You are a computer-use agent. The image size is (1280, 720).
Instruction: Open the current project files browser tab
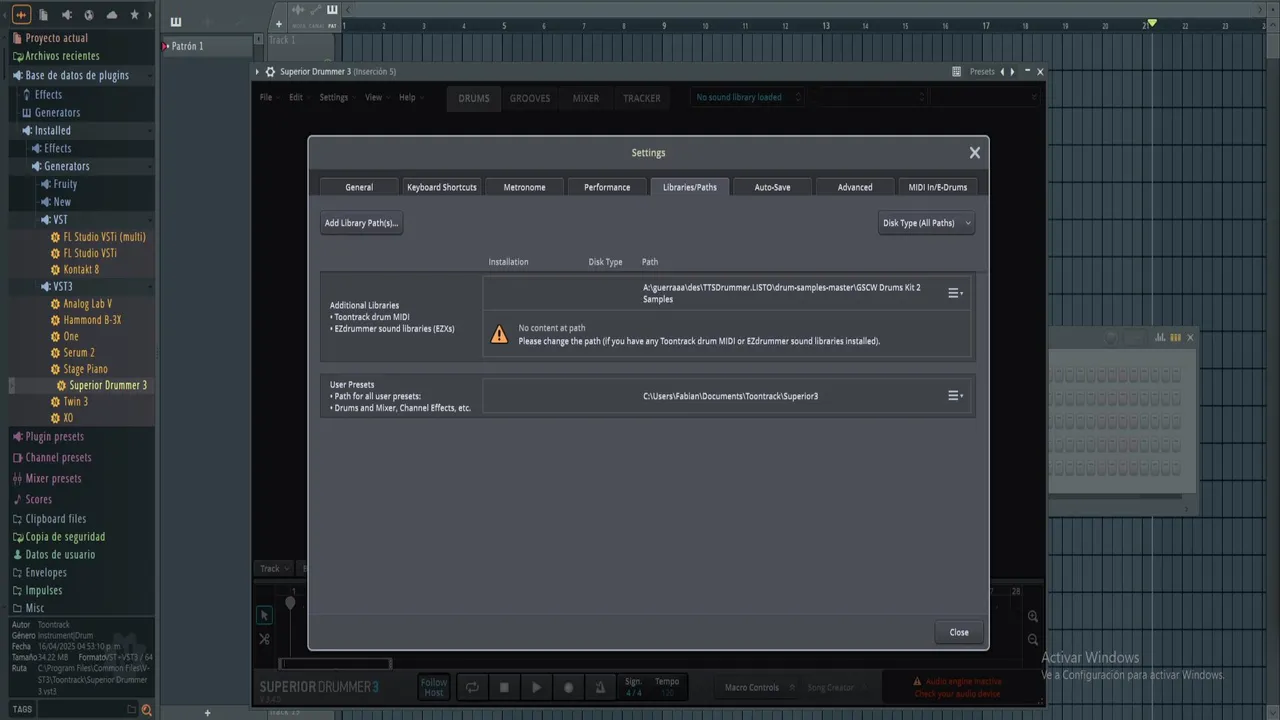[x=43, y=15]
